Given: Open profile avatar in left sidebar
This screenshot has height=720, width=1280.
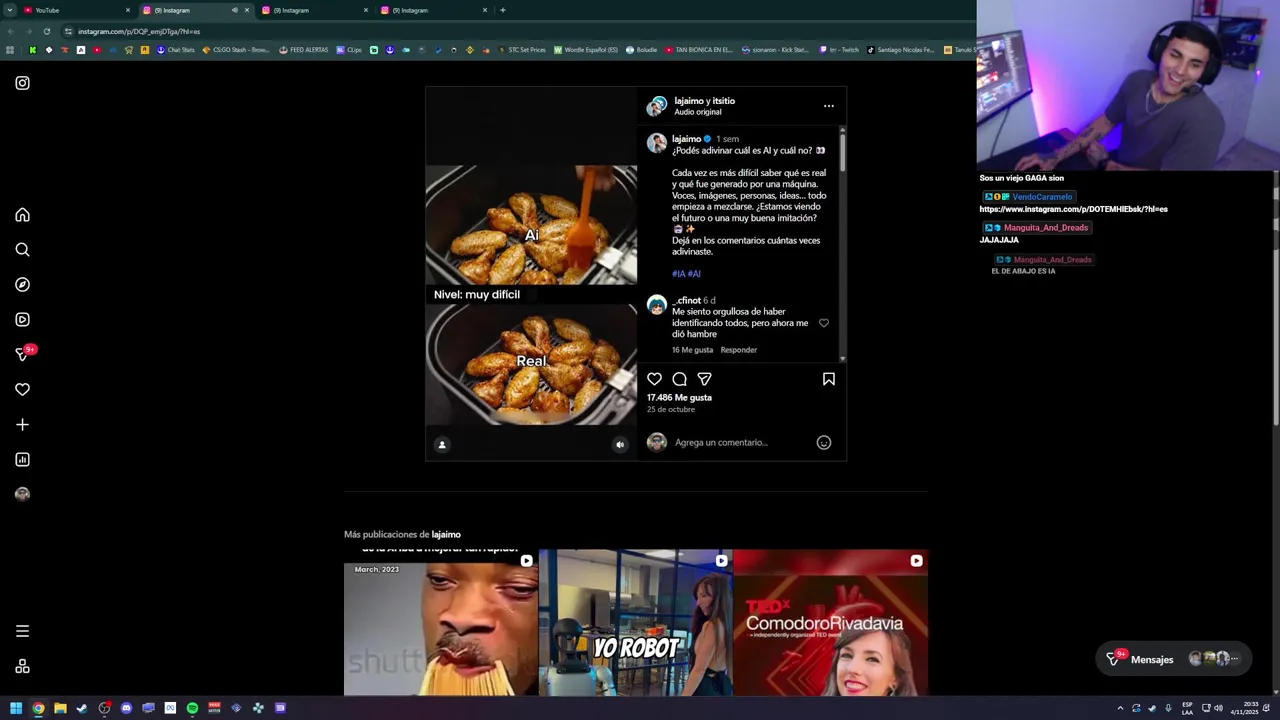Looking at the screenshot, I should [22, 494].
